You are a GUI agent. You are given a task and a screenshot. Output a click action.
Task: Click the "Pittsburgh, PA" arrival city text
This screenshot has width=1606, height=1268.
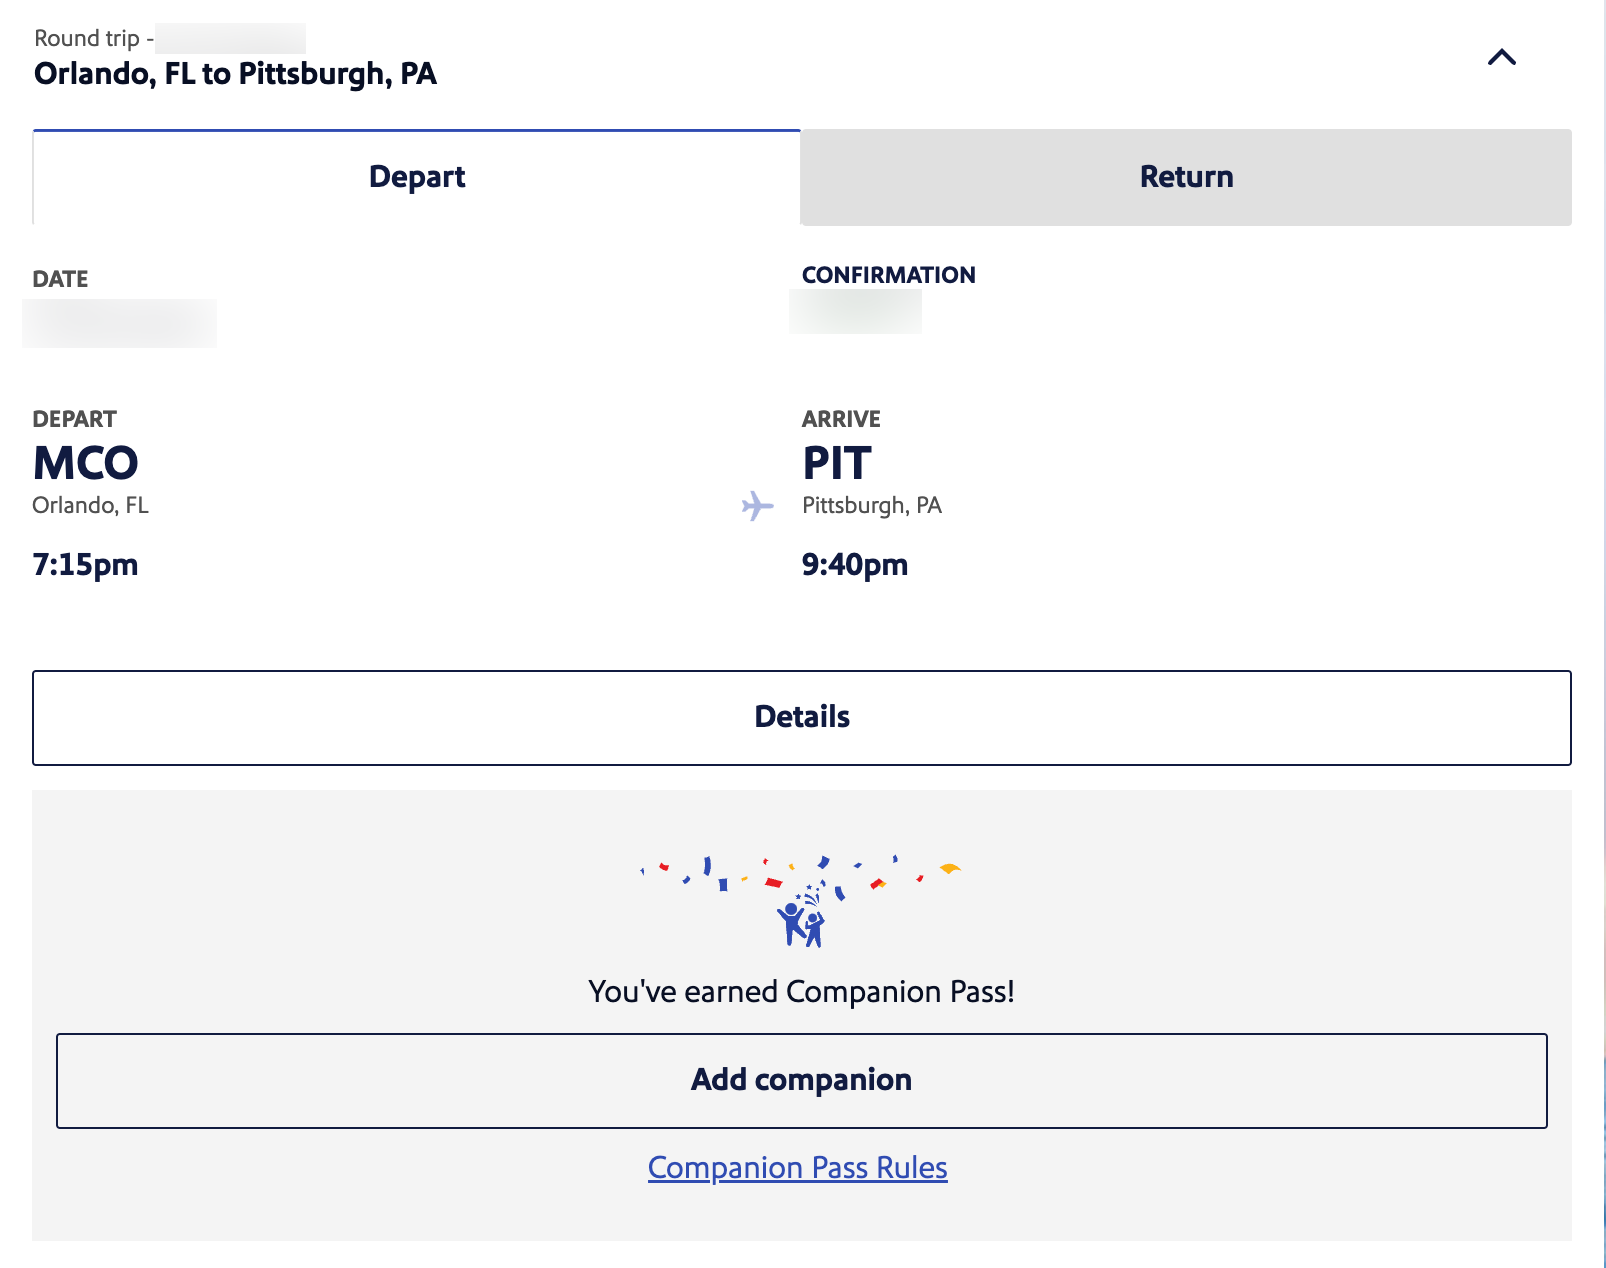(871, 505)
